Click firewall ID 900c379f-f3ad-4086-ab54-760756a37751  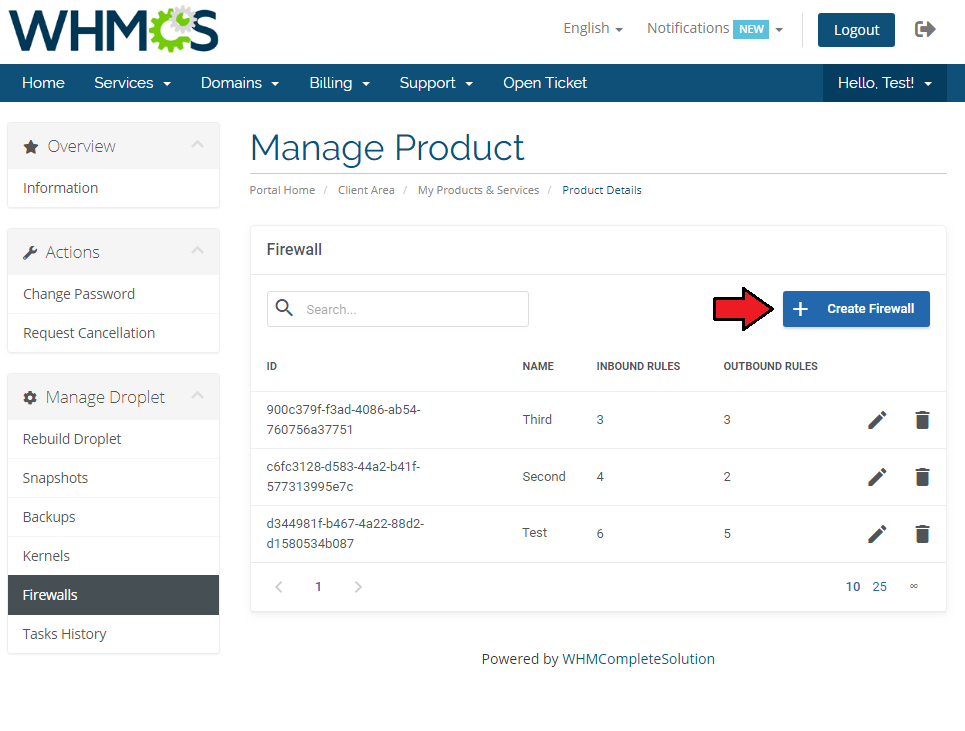click(x=343, y=420)
